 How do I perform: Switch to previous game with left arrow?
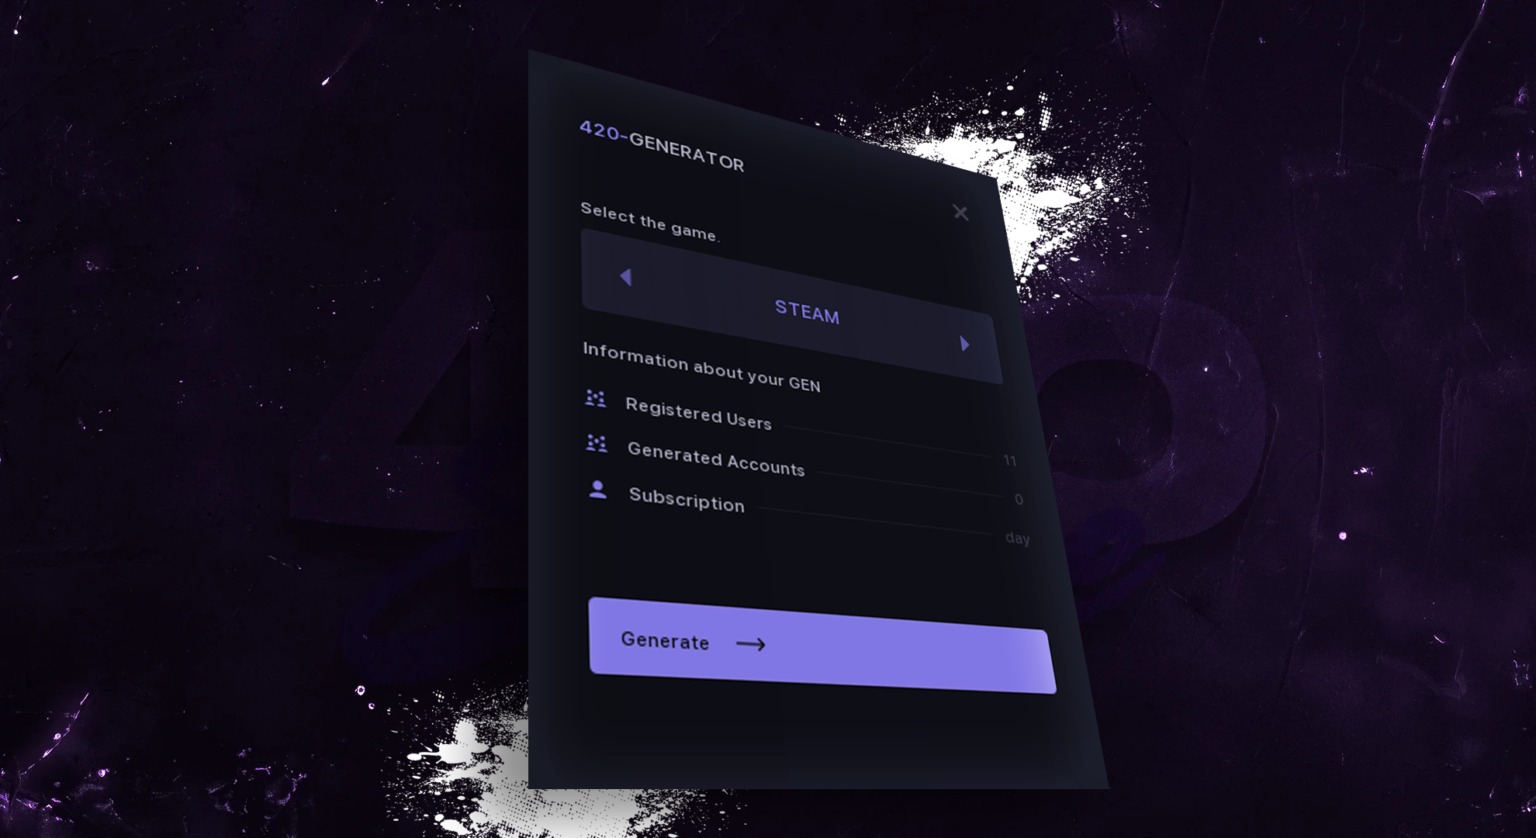tap(626, 277)
